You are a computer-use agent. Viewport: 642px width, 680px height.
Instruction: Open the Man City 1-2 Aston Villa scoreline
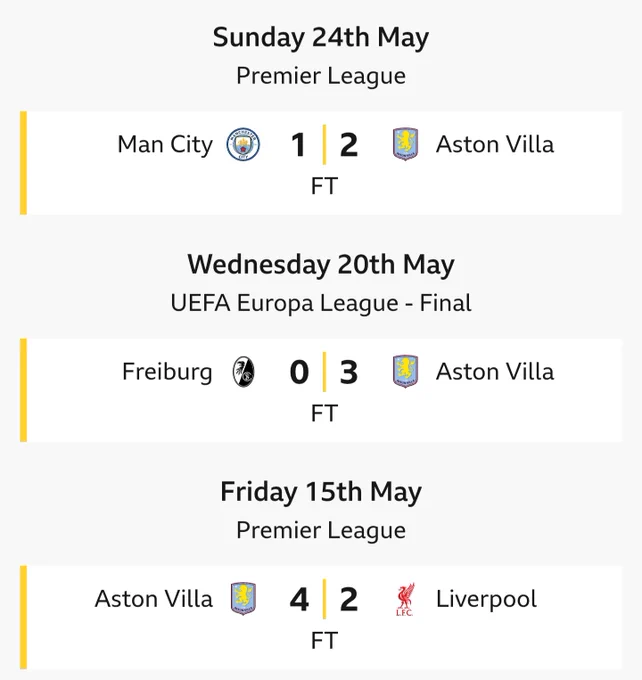coord(324,145)
